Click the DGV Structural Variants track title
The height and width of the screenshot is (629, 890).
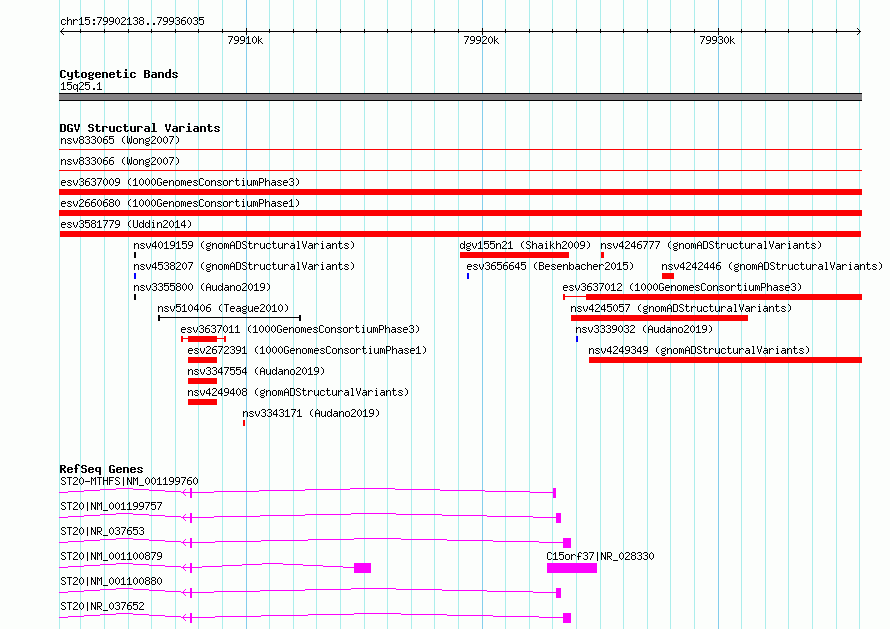pyautogui.click(x=140, y=128)
